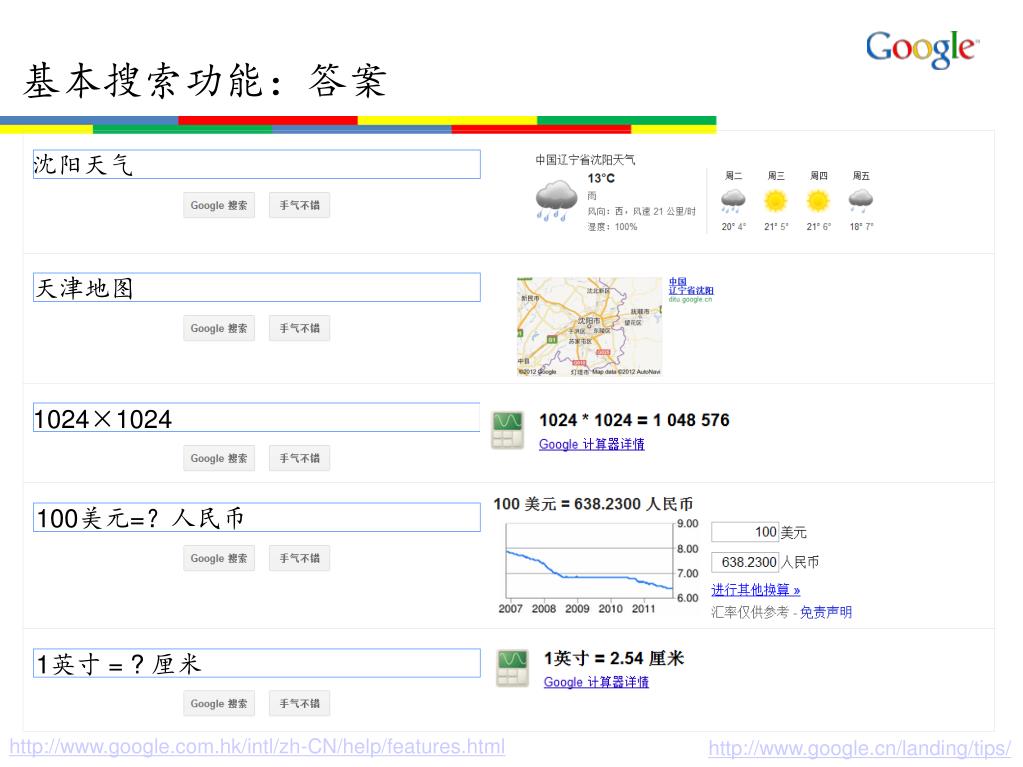
Task: Click the 21° 5° forecast temperatures
Action: [x=776, y=227]
